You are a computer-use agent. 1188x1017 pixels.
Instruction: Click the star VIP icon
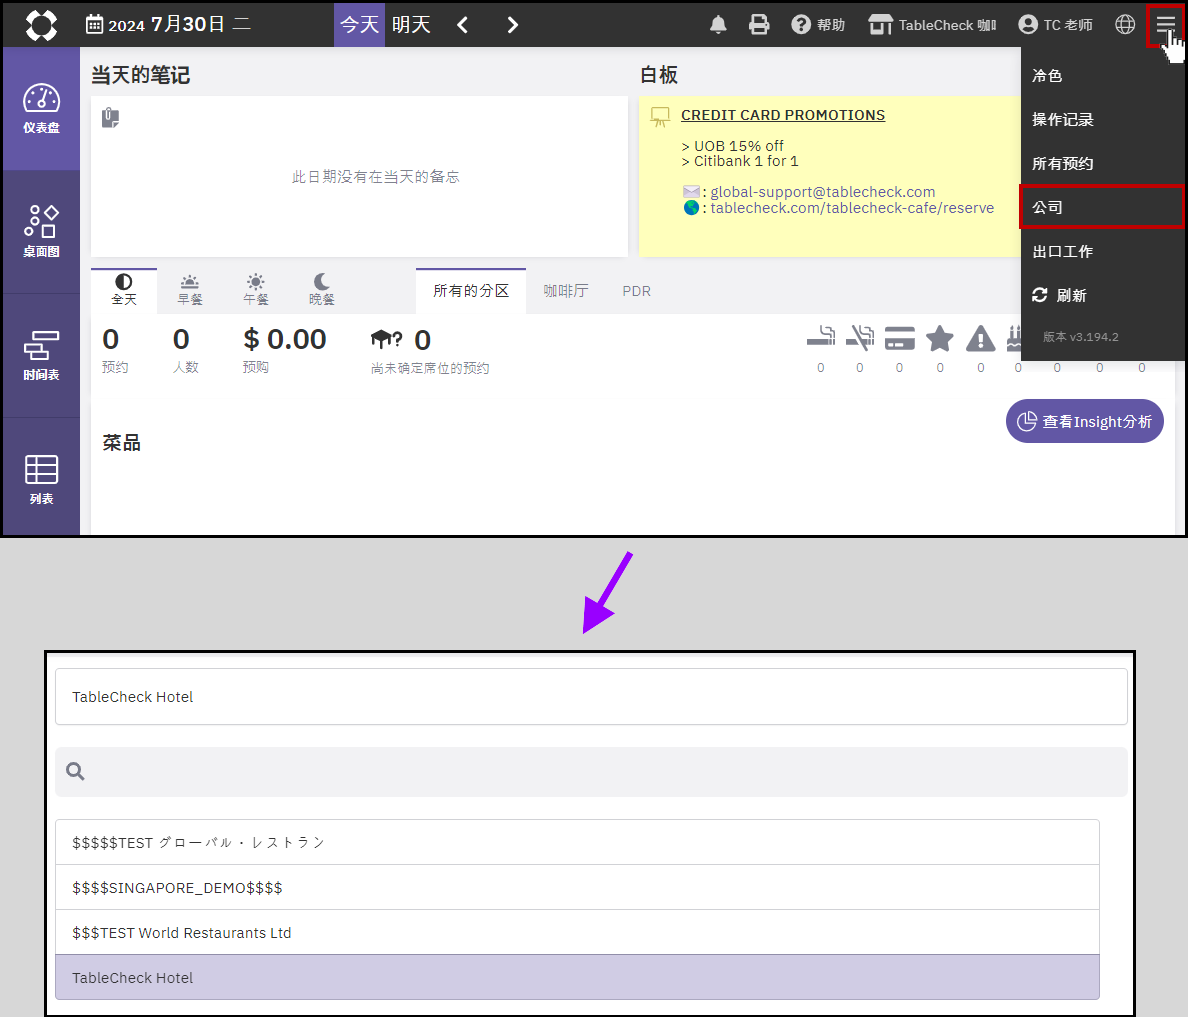(939, 338)
